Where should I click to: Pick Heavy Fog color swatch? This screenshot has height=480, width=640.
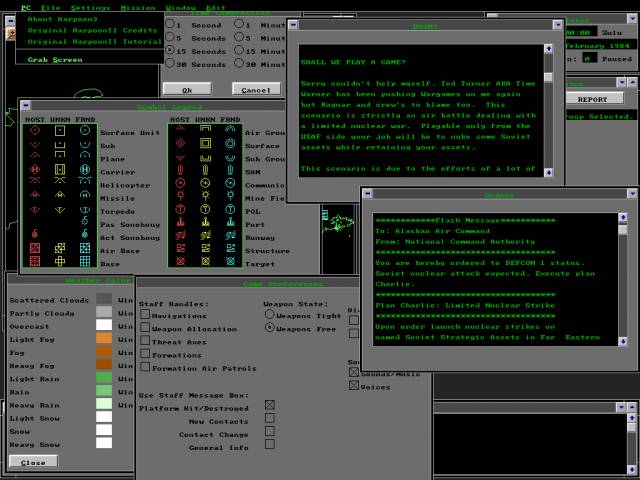tap(104, 364)
